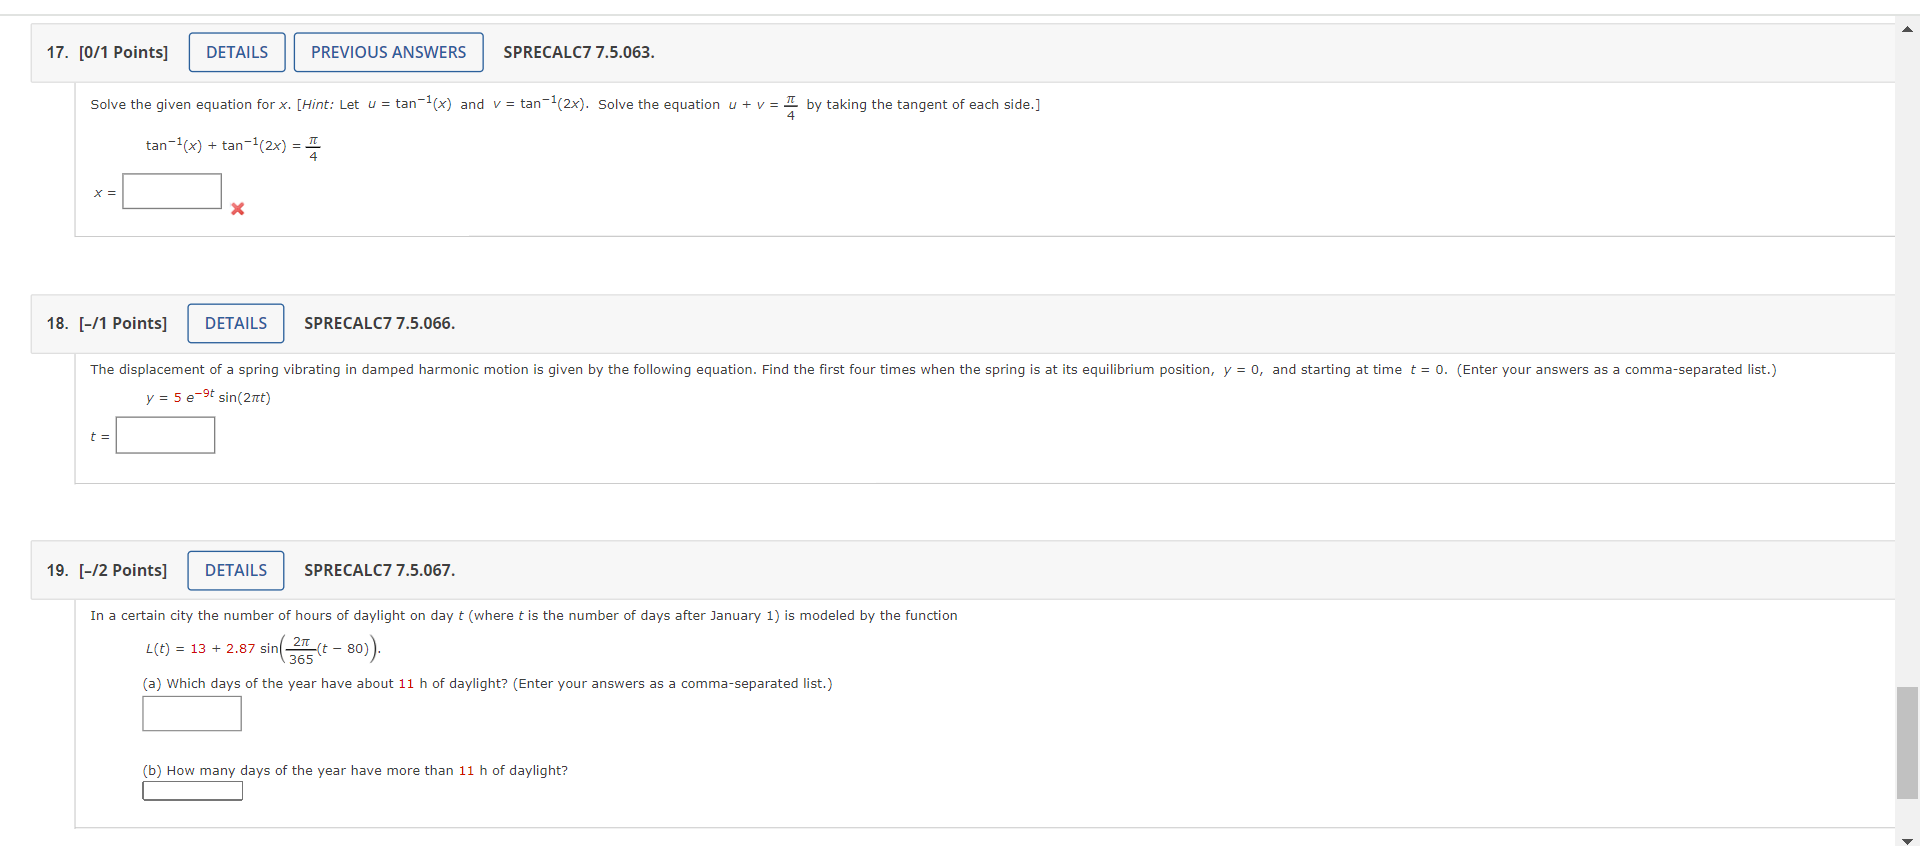The width and height of the screenshot is (1920, 846).
Task: Select the x answer input for question 17
Action: point(171,191)
